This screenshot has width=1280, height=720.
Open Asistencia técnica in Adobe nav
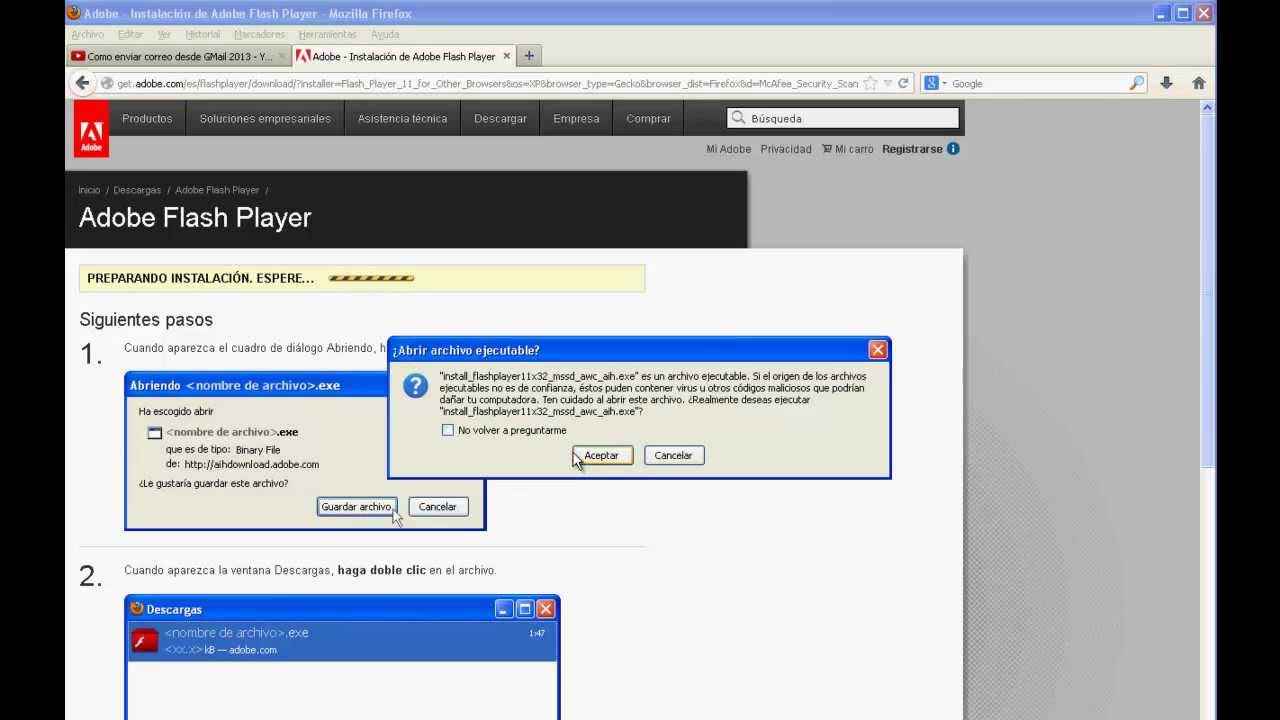pos(403,118)
